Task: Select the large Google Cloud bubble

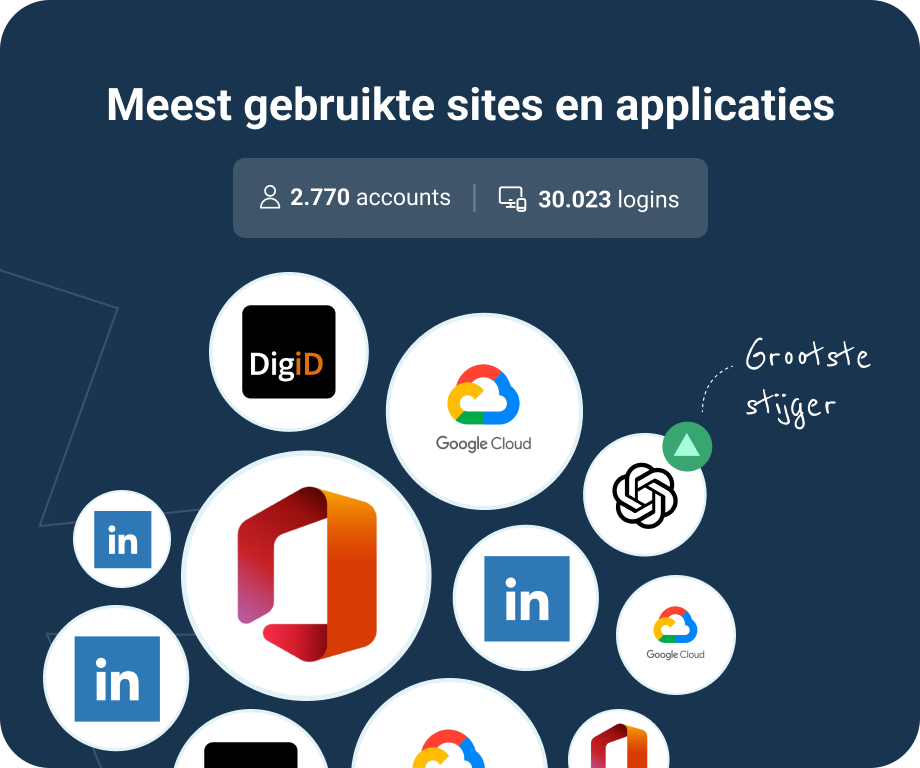Action: (x=484, y=411)
